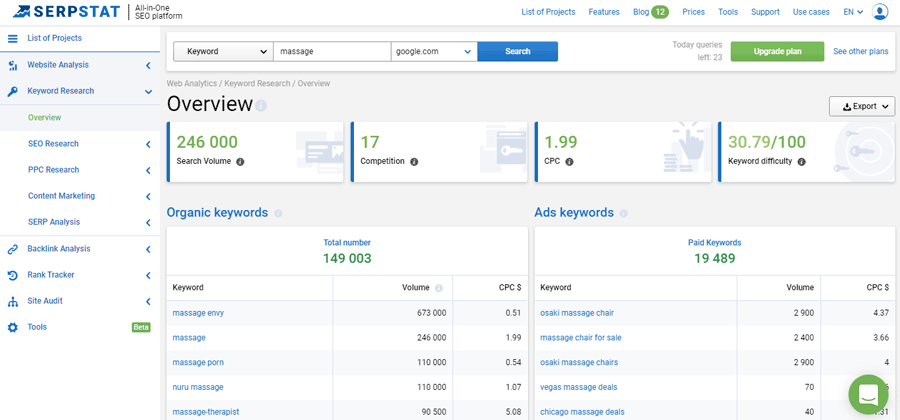Click the Backlink Analysis chain icon
Screen dimensions: 900x420
[x=12, y=249]
